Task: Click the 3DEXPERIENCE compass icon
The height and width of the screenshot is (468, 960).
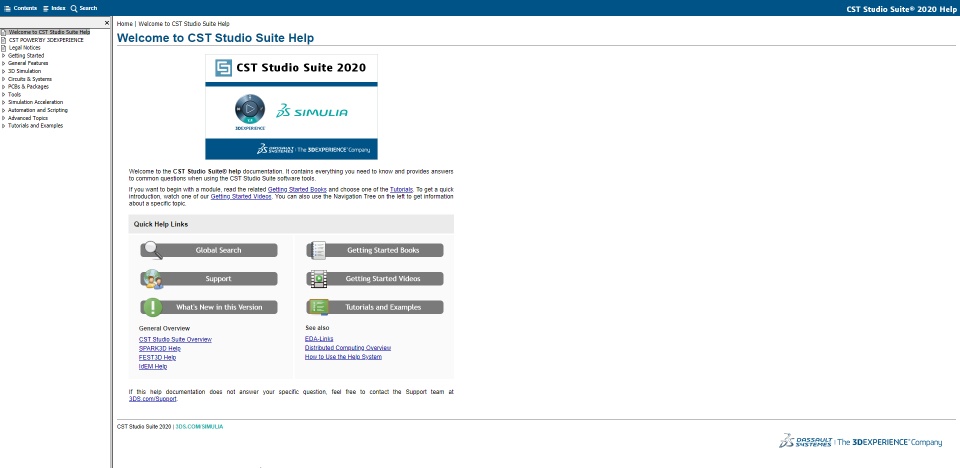Action: (x=250, y=110)
